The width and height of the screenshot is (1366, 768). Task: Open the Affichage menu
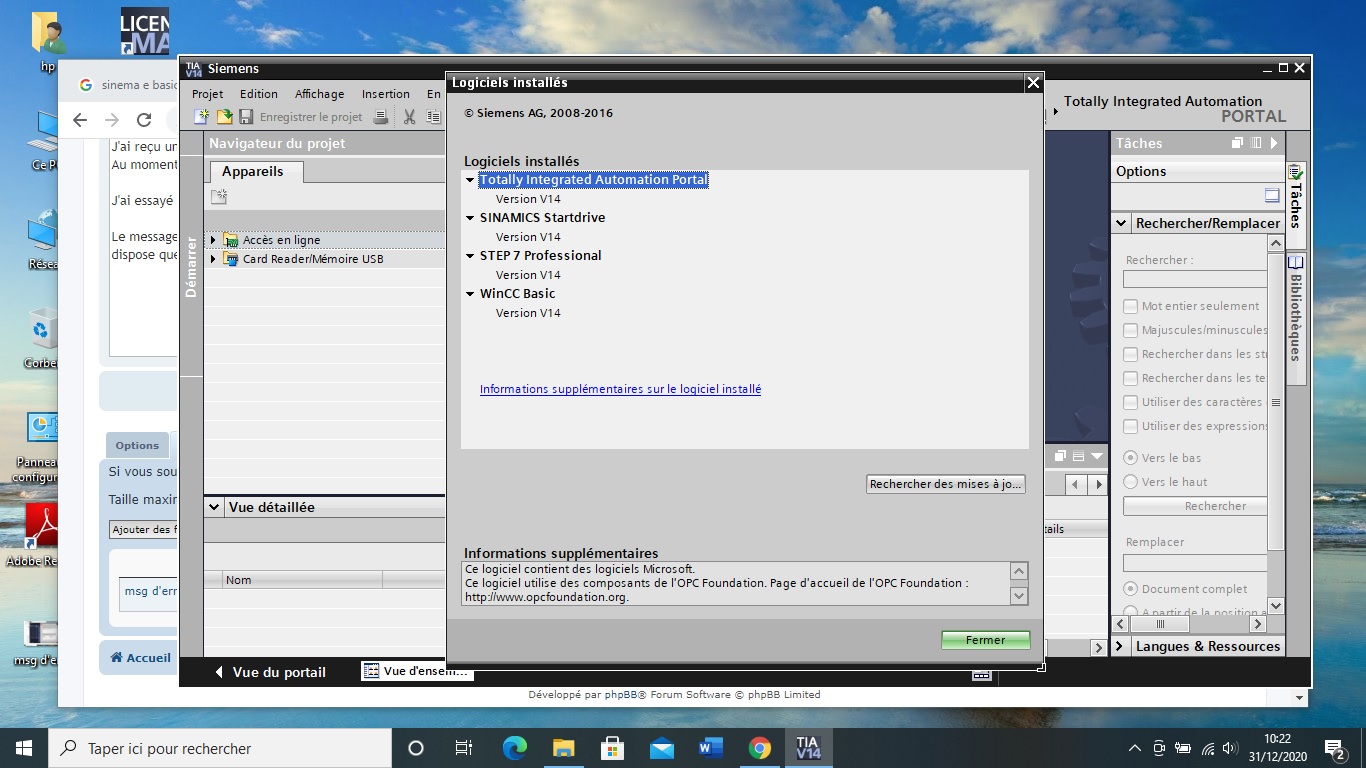(x=319, y=94)
